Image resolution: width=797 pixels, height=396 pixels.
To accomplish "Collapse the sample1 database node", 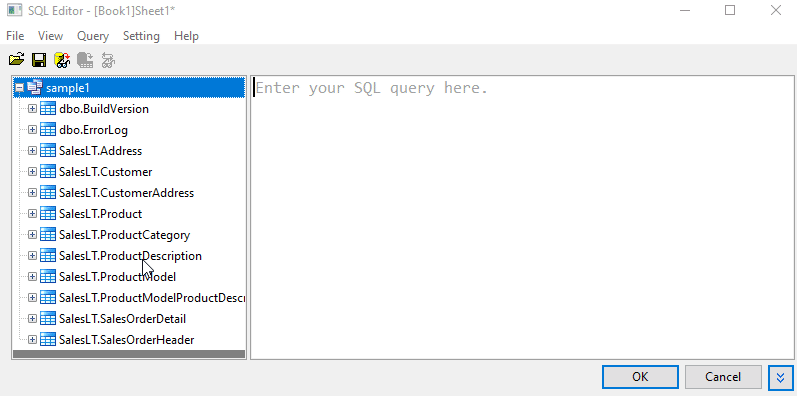I will (x=19, y=88).
